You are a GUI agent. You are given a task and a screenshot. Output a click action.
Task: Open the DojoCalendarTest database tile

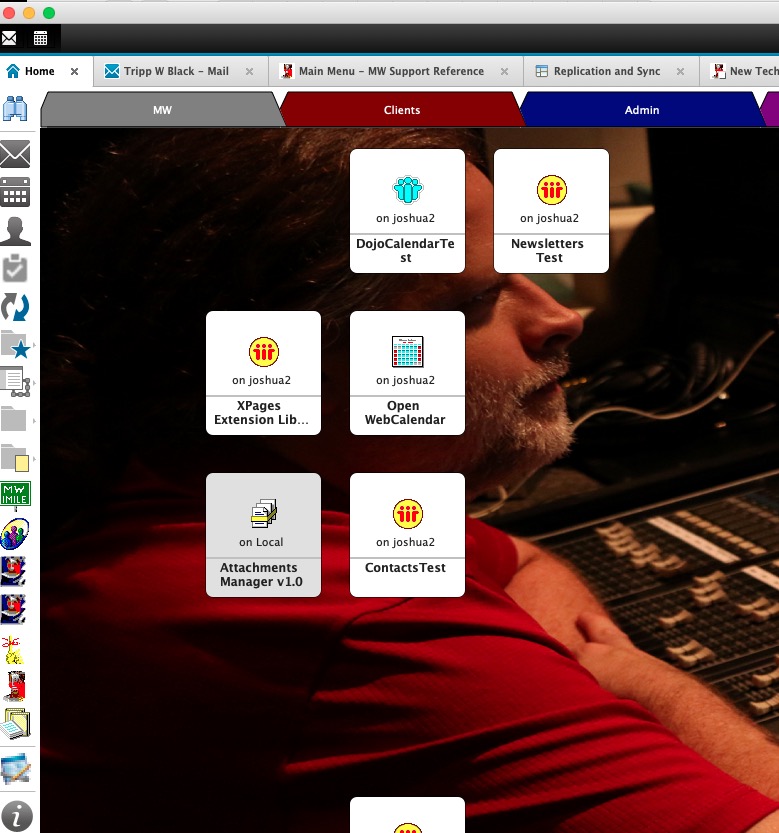point(407,210)
